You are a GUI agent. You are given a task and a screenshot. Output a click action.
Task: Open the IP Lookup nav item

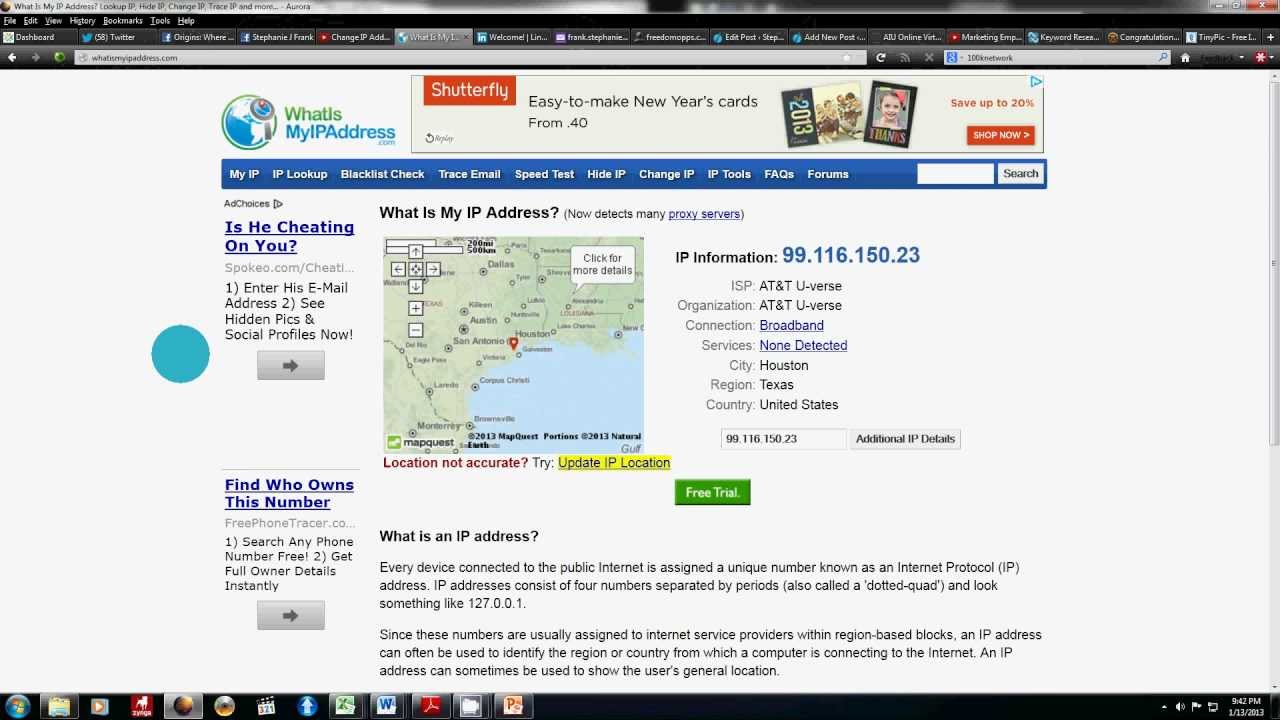click(300, 174)
